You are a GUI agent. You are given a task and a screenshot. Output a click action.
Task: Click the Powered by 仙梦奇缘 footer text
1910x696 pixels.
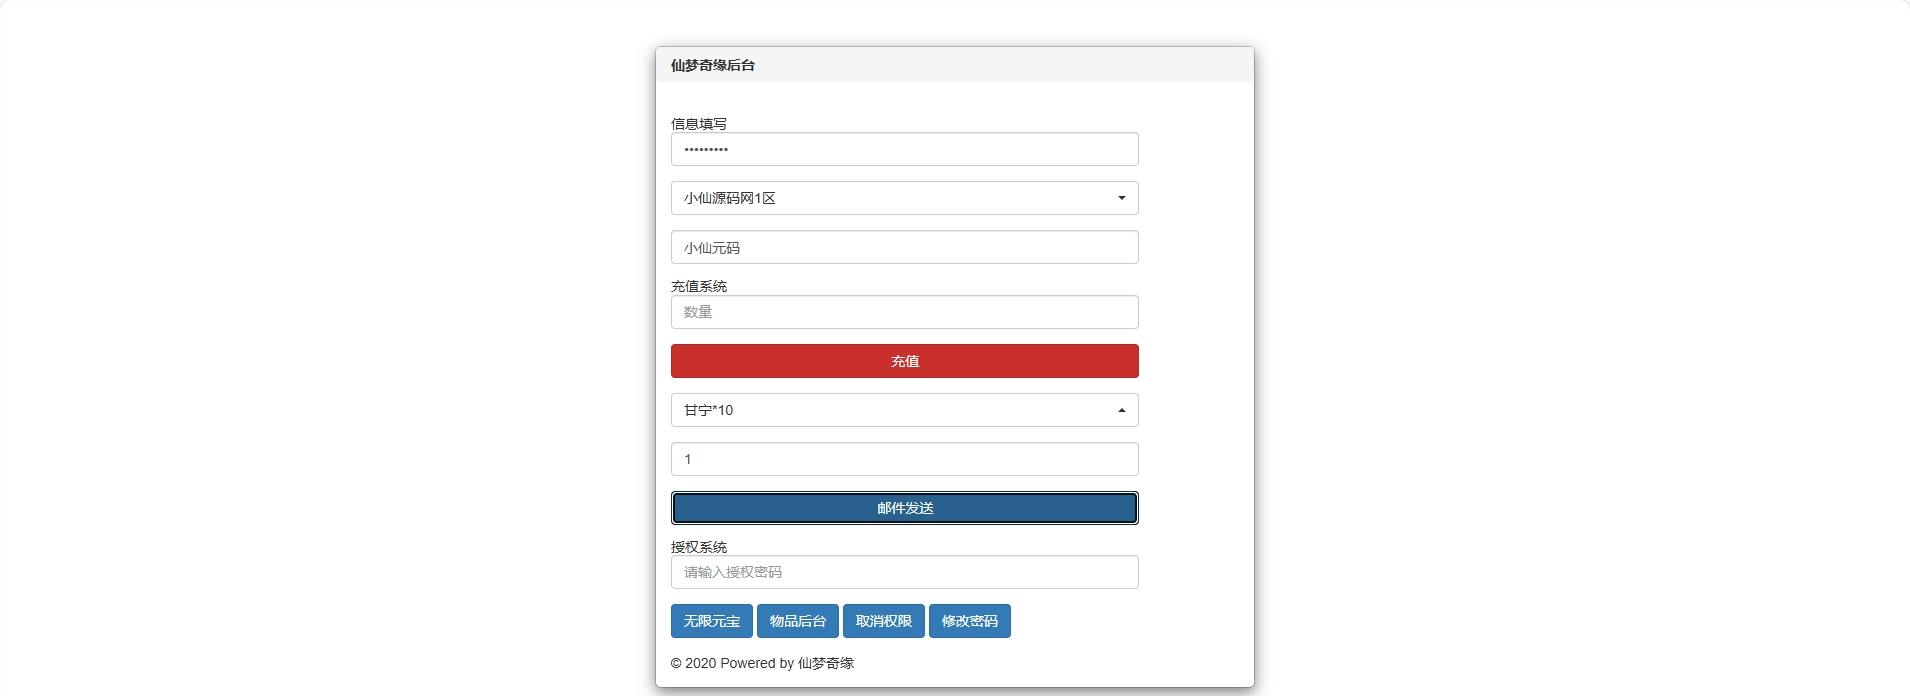(762, 663)
